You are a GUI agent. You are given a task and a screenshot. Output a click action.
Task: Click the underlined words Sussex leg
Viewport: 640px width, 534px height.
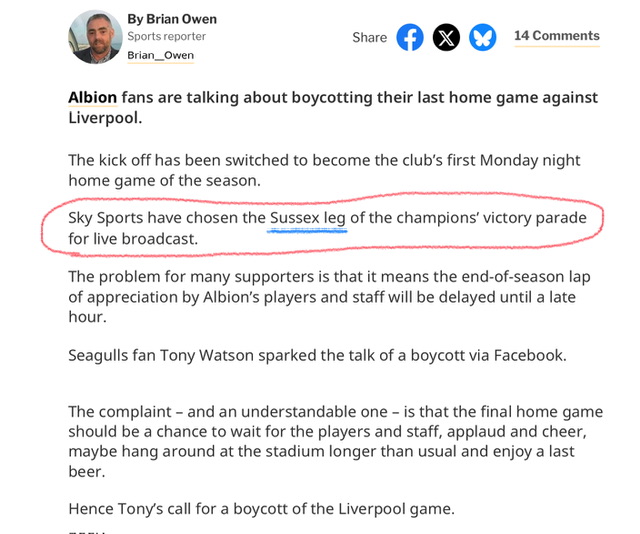tap(307, 218)
